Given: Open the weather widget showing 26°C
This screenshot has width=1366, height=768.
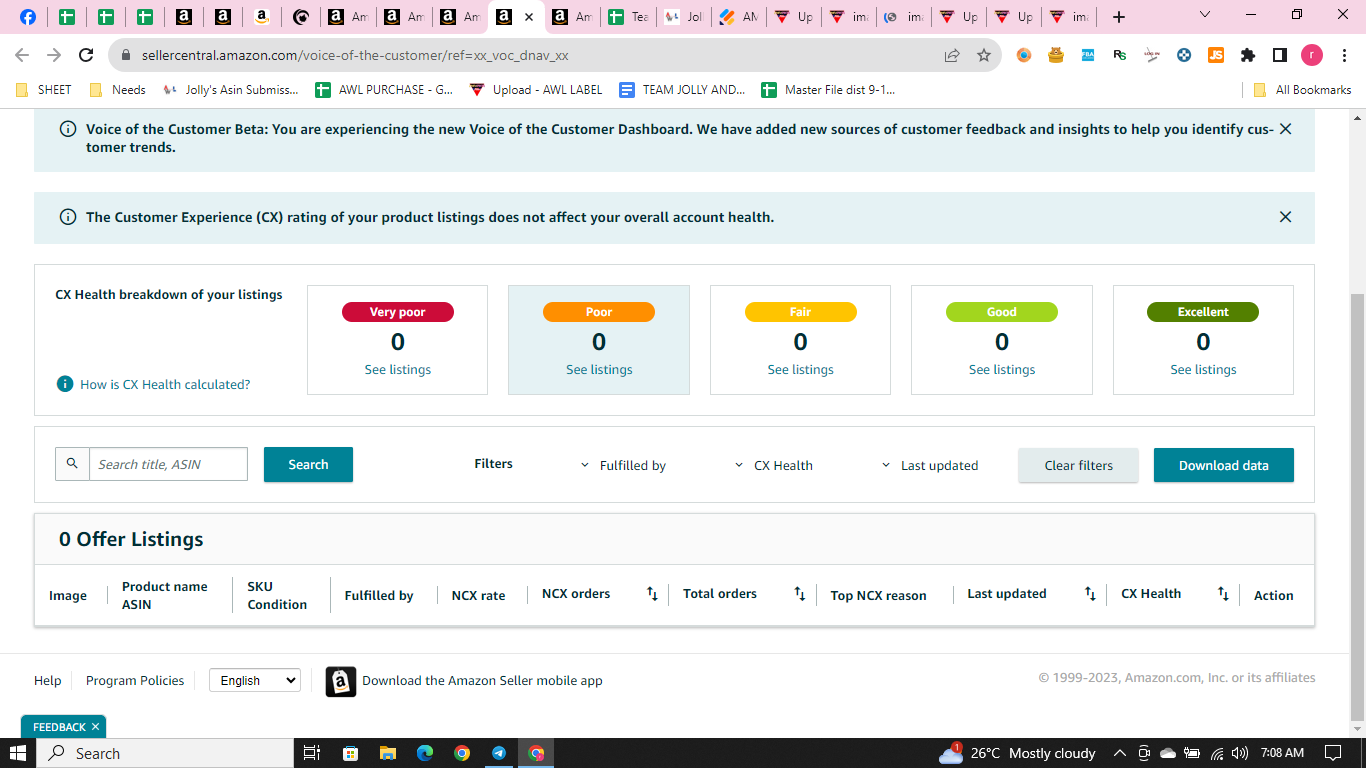Looking at the screenshot, I should pos(1018,753).
